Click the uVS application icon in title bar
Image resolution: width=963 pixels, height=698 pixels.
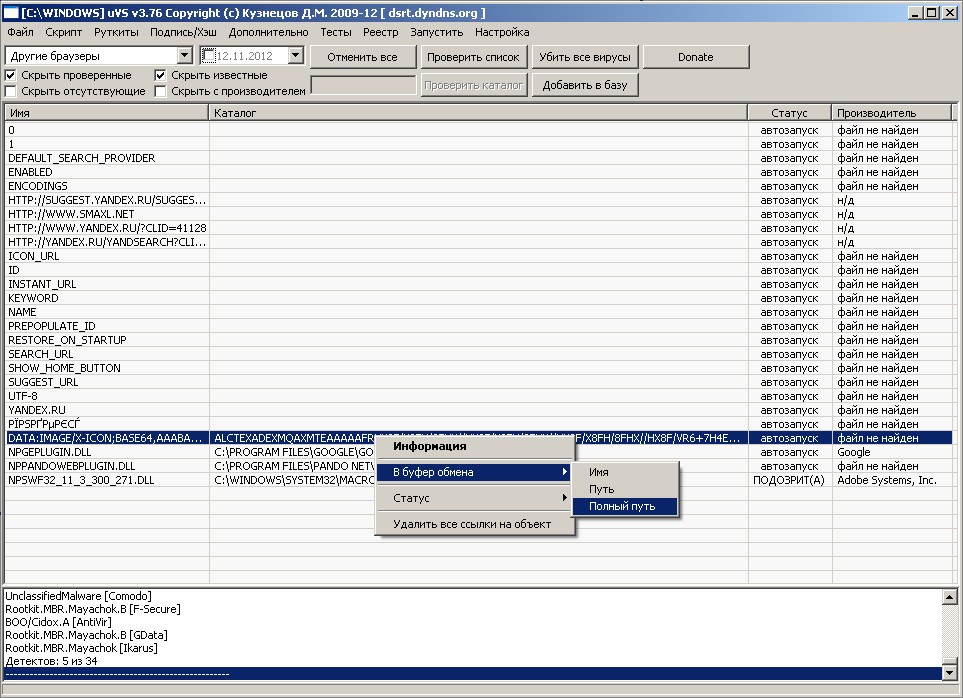tap(11, 12)
